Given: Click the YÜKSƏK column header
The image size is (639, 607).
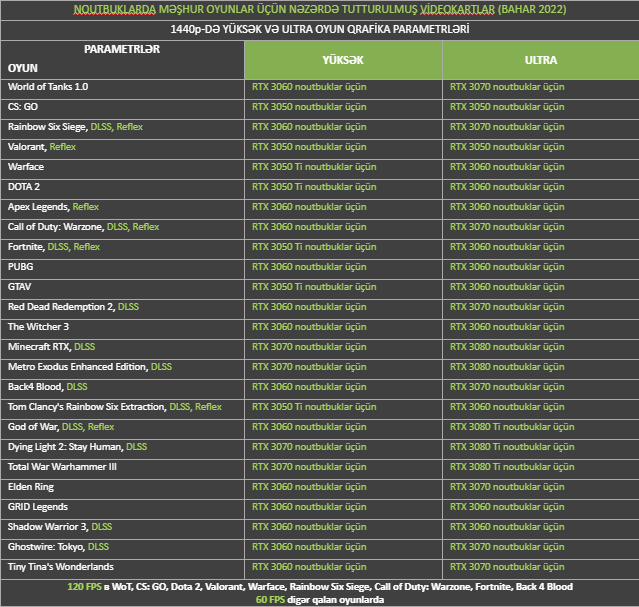Looking at the screenshot, I should pyautogui.click(x=343, y=60).
